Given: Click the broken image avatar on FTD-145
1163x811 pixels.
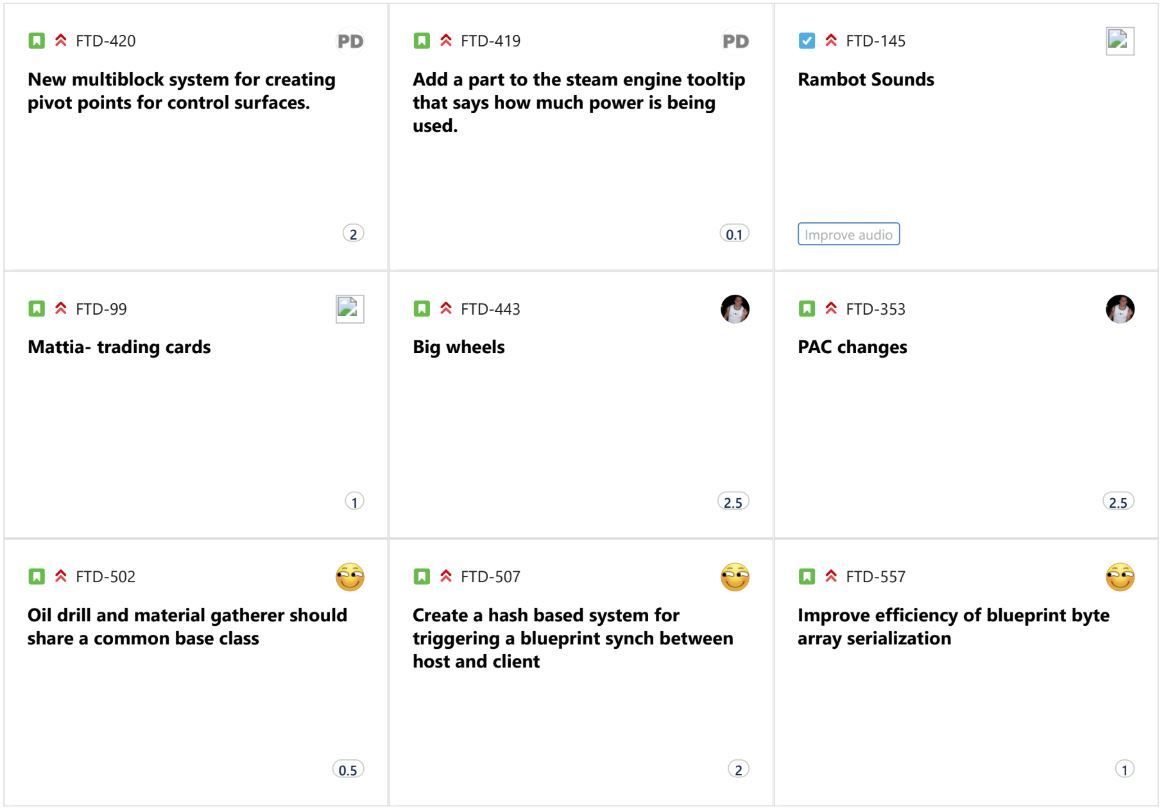Looking at the screenshot, I should (1120, 41).
